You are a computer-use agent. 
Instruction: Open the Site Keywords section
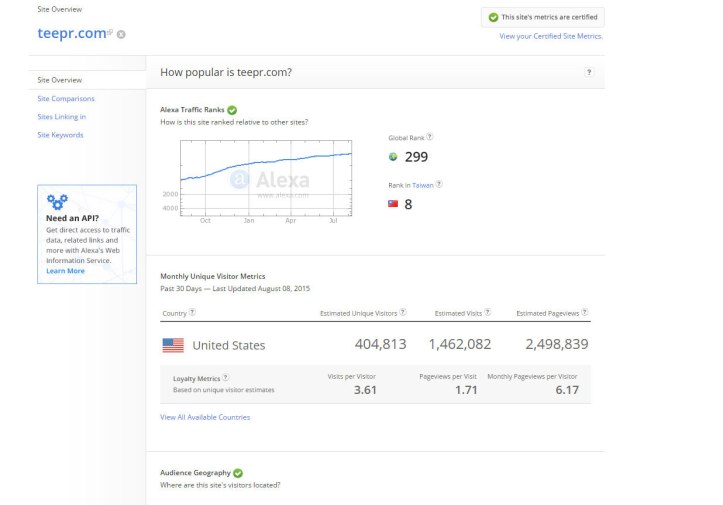tap(60, 134)
